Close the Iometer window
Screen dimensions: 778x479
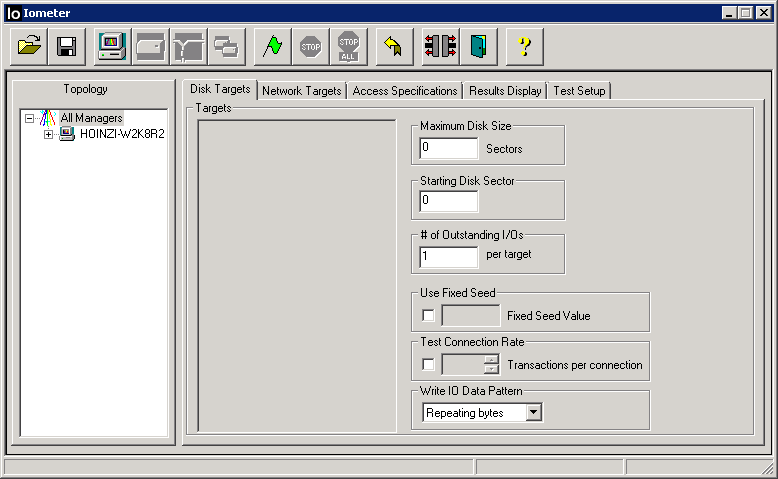764,13
